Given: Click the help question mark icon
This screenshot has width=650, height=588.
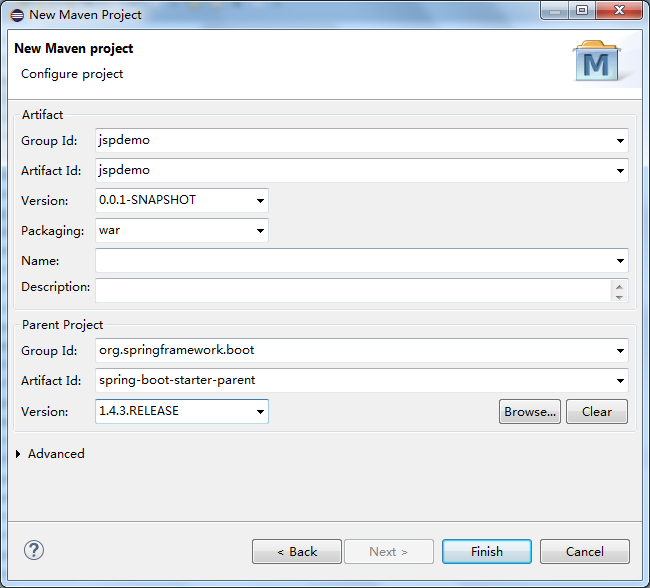Looking at the screenshot, I should click(x=34, y=551).
